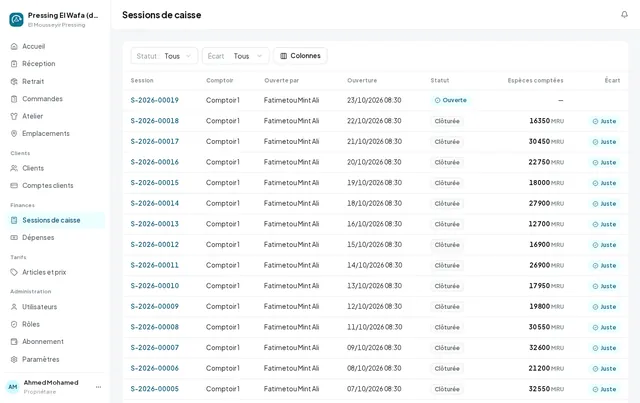Viewport: 640px width, 403px height.
Task: Go to Dépenses in the sidebar
Action: click(38, 237)
